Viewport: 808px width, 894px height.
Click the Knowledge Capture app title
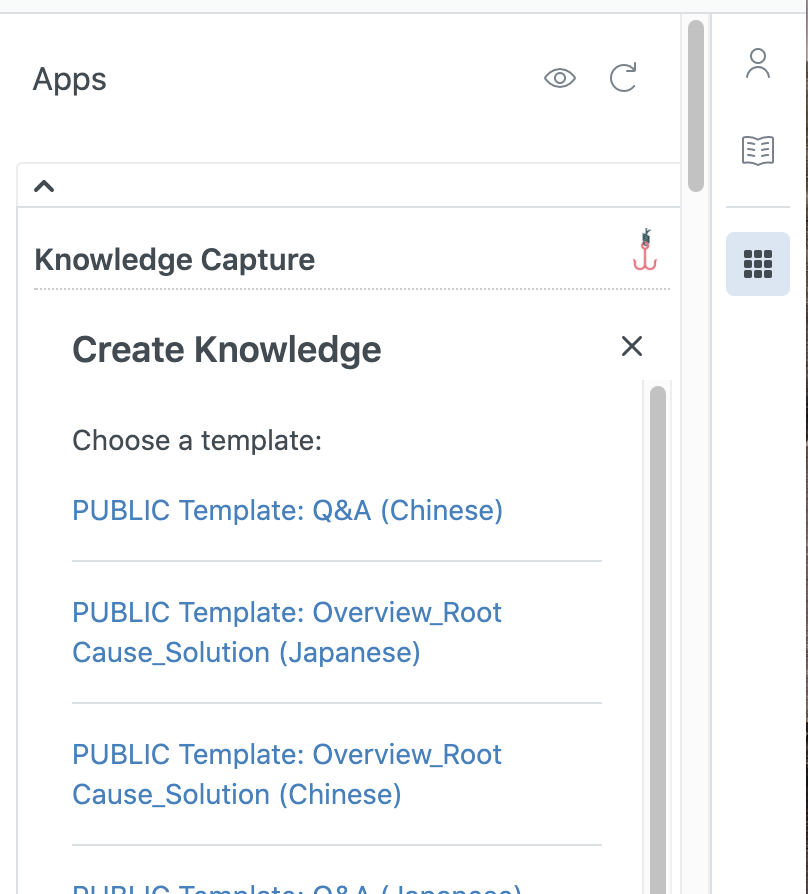175,260
